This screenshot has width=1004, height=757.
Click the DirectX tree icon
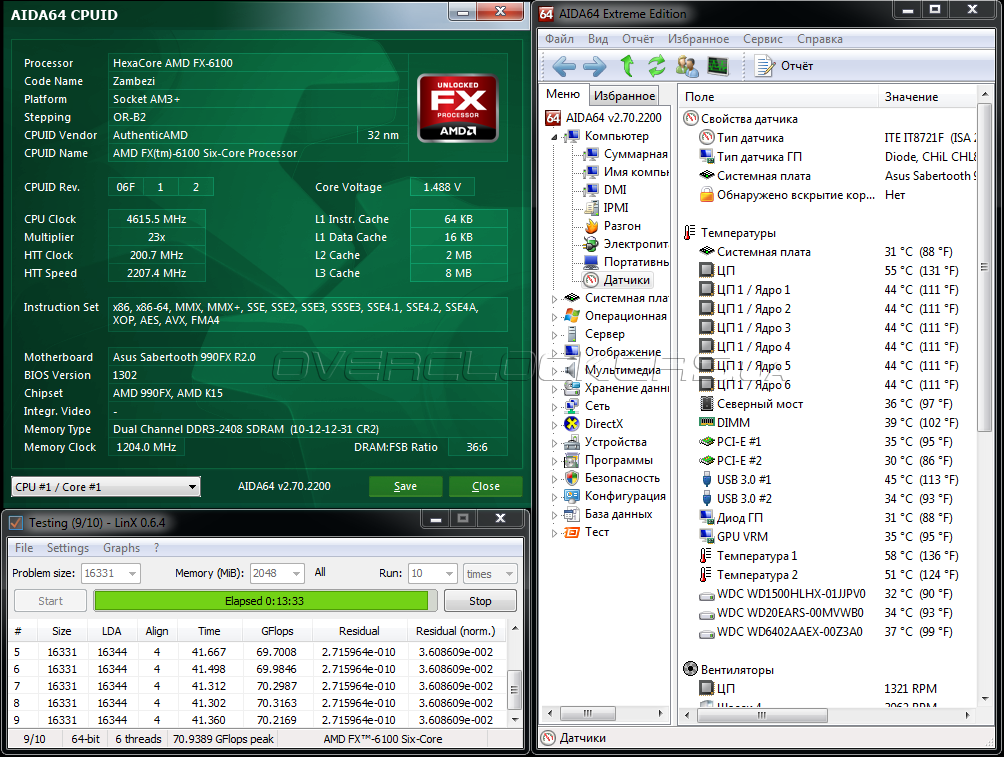tap(572, 424)
